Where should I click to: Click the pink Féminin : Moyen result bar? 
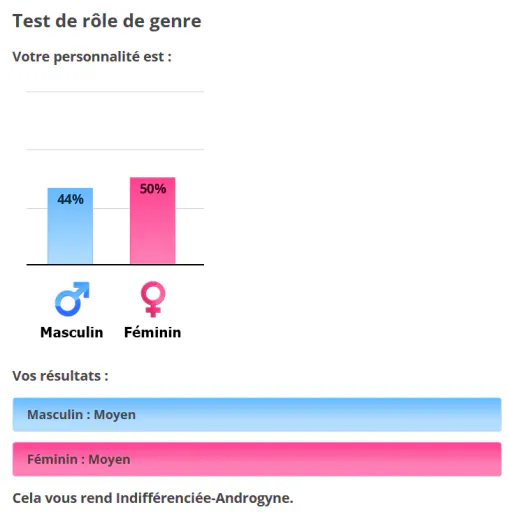[x=257, y=459]
